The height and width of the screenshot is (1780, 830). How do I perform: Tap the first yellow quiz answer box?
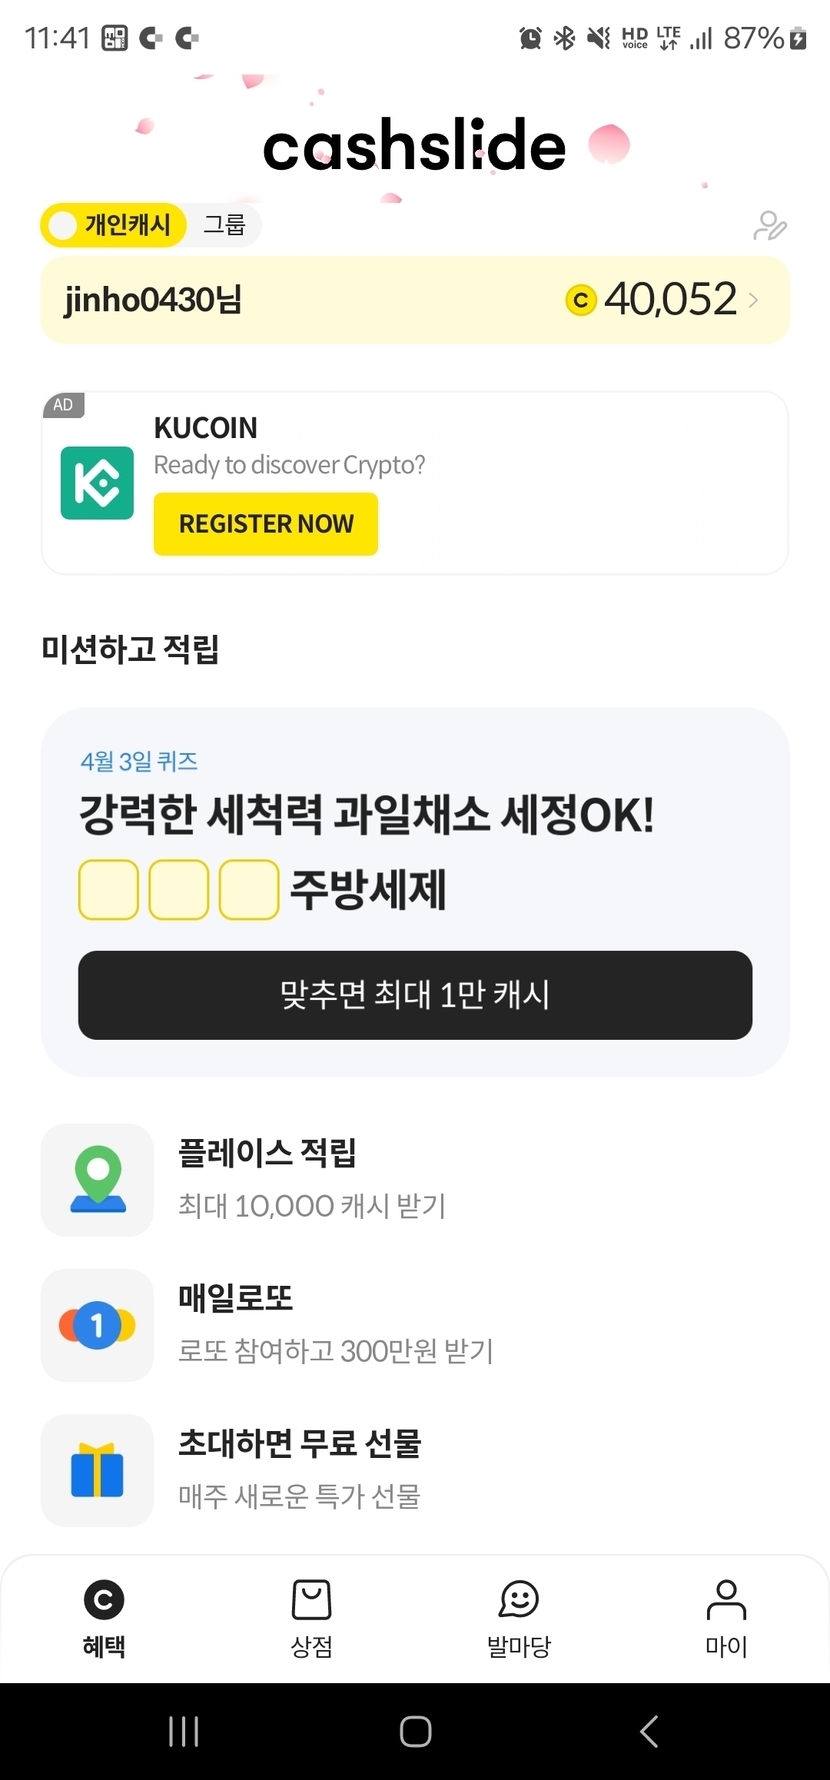(109, 889)
